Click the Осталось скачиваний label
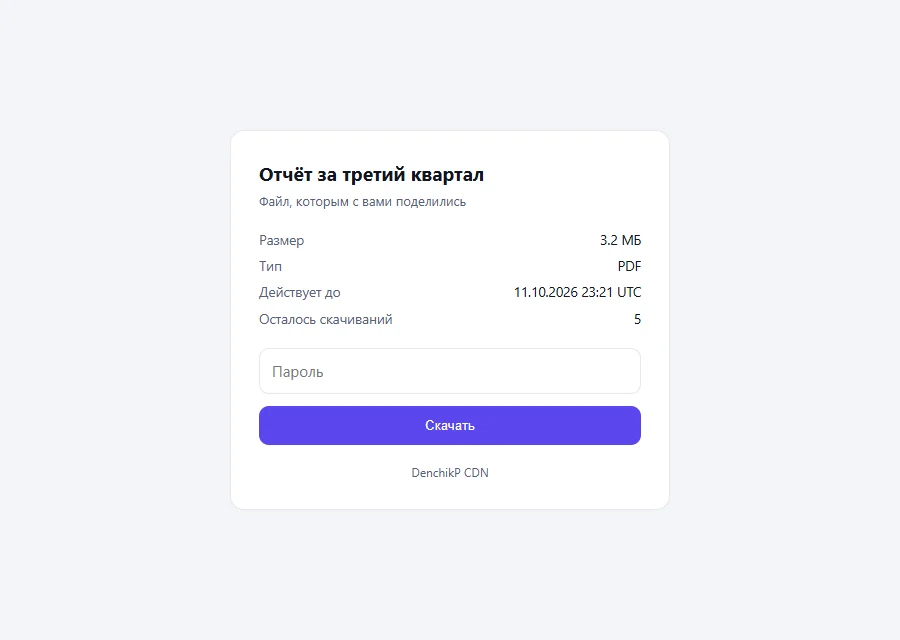 (x=325, y=319)
